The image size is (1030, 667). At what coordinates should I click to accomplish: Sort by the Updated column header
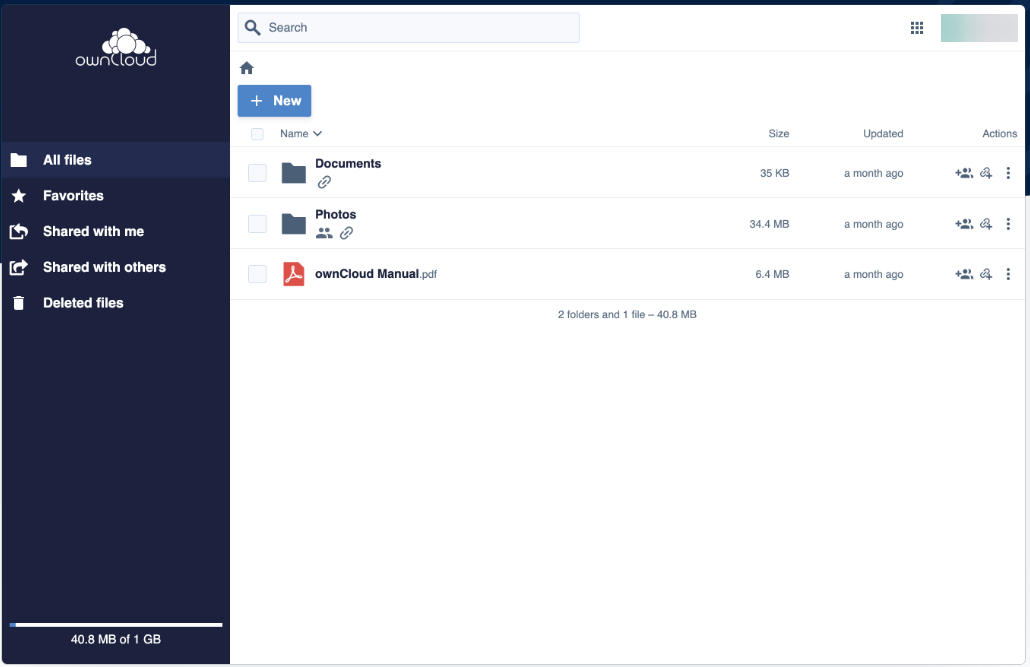[x=883, y=133]
